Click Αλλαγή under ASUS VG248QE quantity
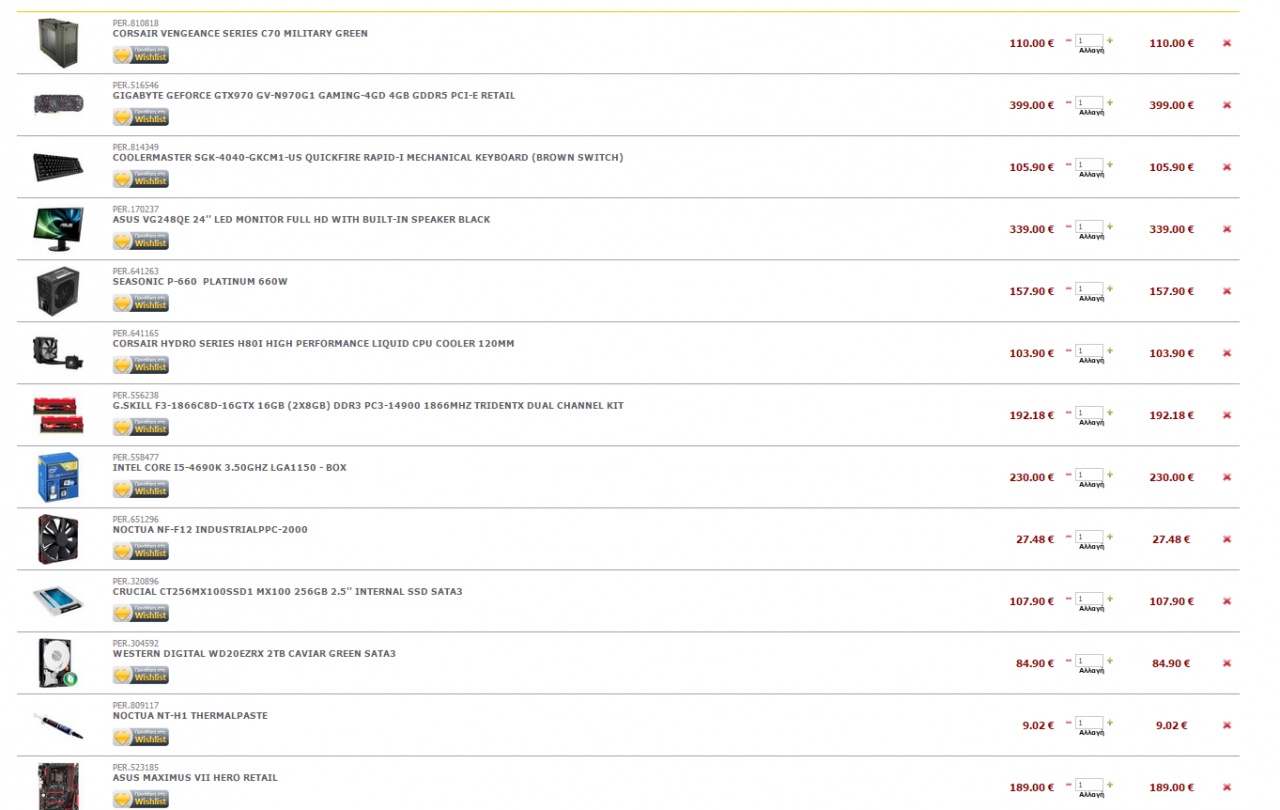 pyautogui.click(x=1091, y=236)
